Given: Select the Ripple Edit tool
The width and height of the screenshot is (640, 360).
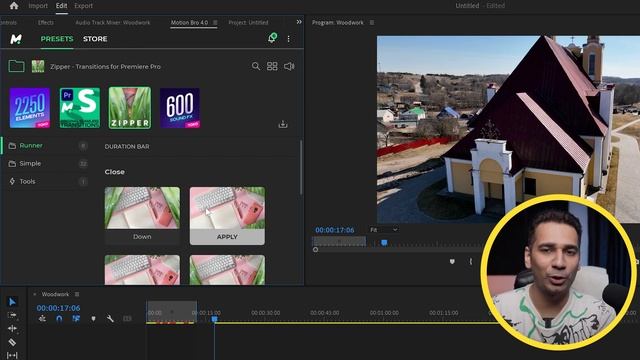Looking at the screenshot, I should 12,328.
